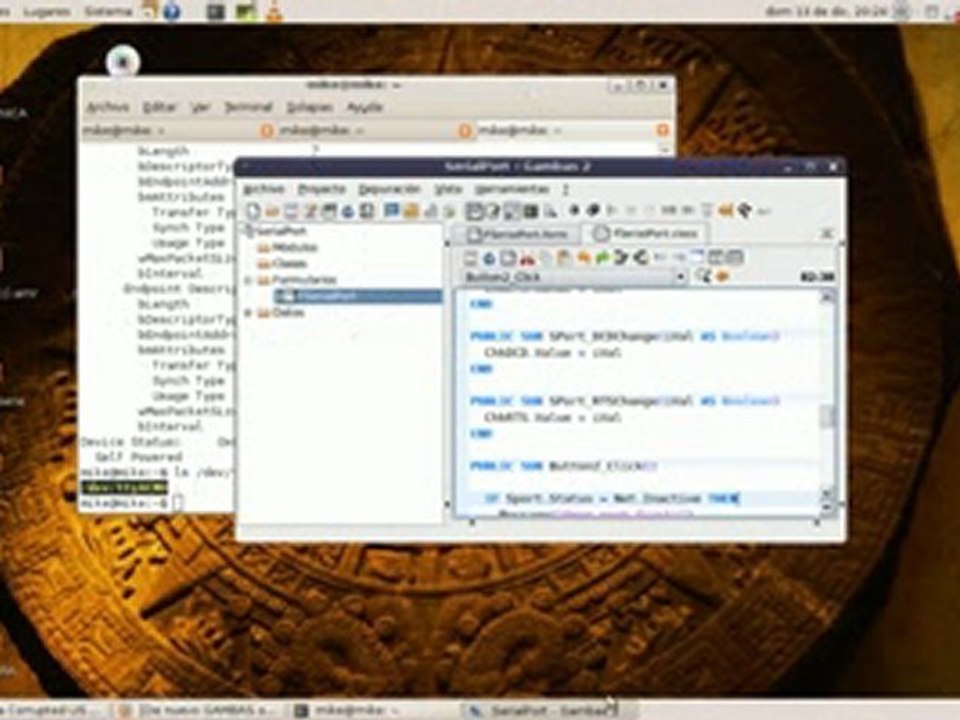Click the code editor scrollbar down arrow
The width and height of the screenshot is (960, 720).
pyautogui.click(x=827, y=507)
